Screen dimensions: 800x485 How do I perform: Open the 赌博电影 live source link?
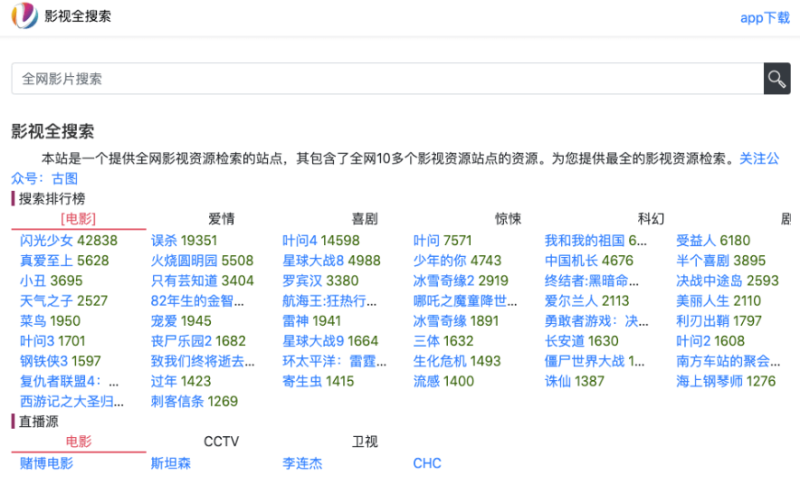[46, 464]
